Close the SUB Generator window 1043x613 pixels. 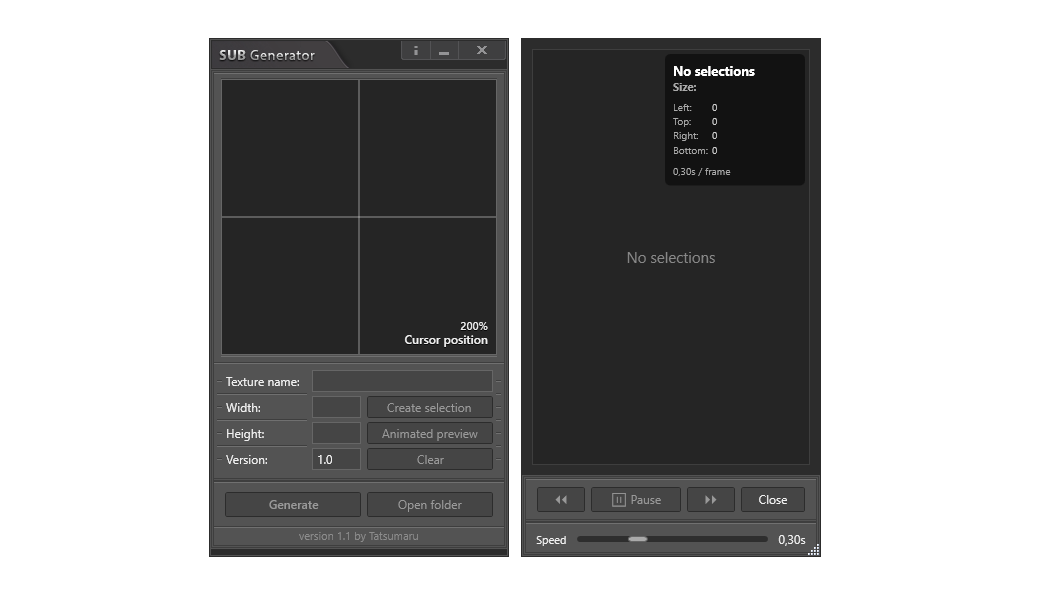(x=482, y=51)
